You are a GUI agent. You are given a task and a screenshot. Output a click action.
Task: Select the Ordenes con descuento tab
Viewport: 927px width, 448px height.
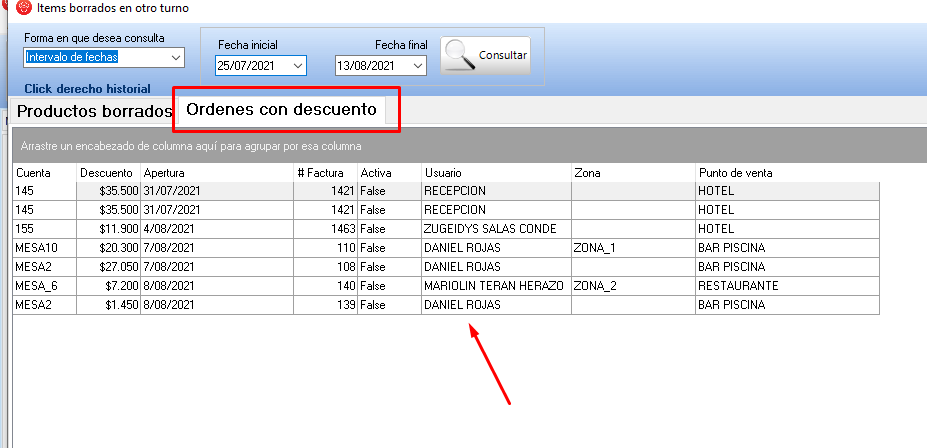click(282, 109)
